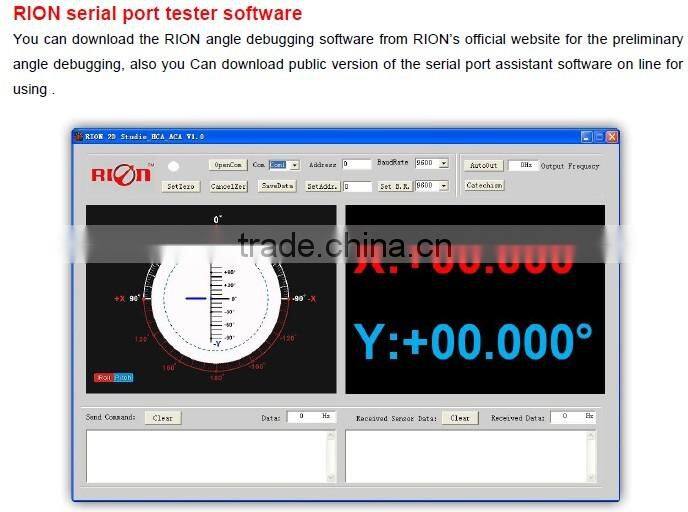Click the blue Pitch legend tag
The height and width of the screenshot is (512, 688).
pyautogui.click(x=123, y=377)
